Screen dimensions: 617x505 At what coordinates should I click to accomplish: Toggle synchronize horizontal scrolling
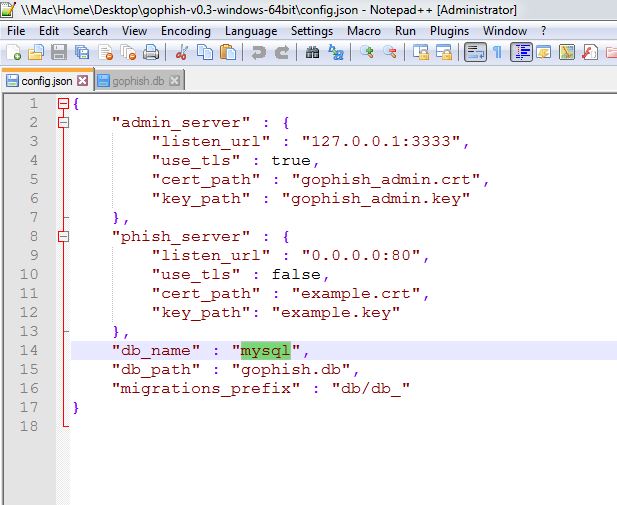pos(443,52)
